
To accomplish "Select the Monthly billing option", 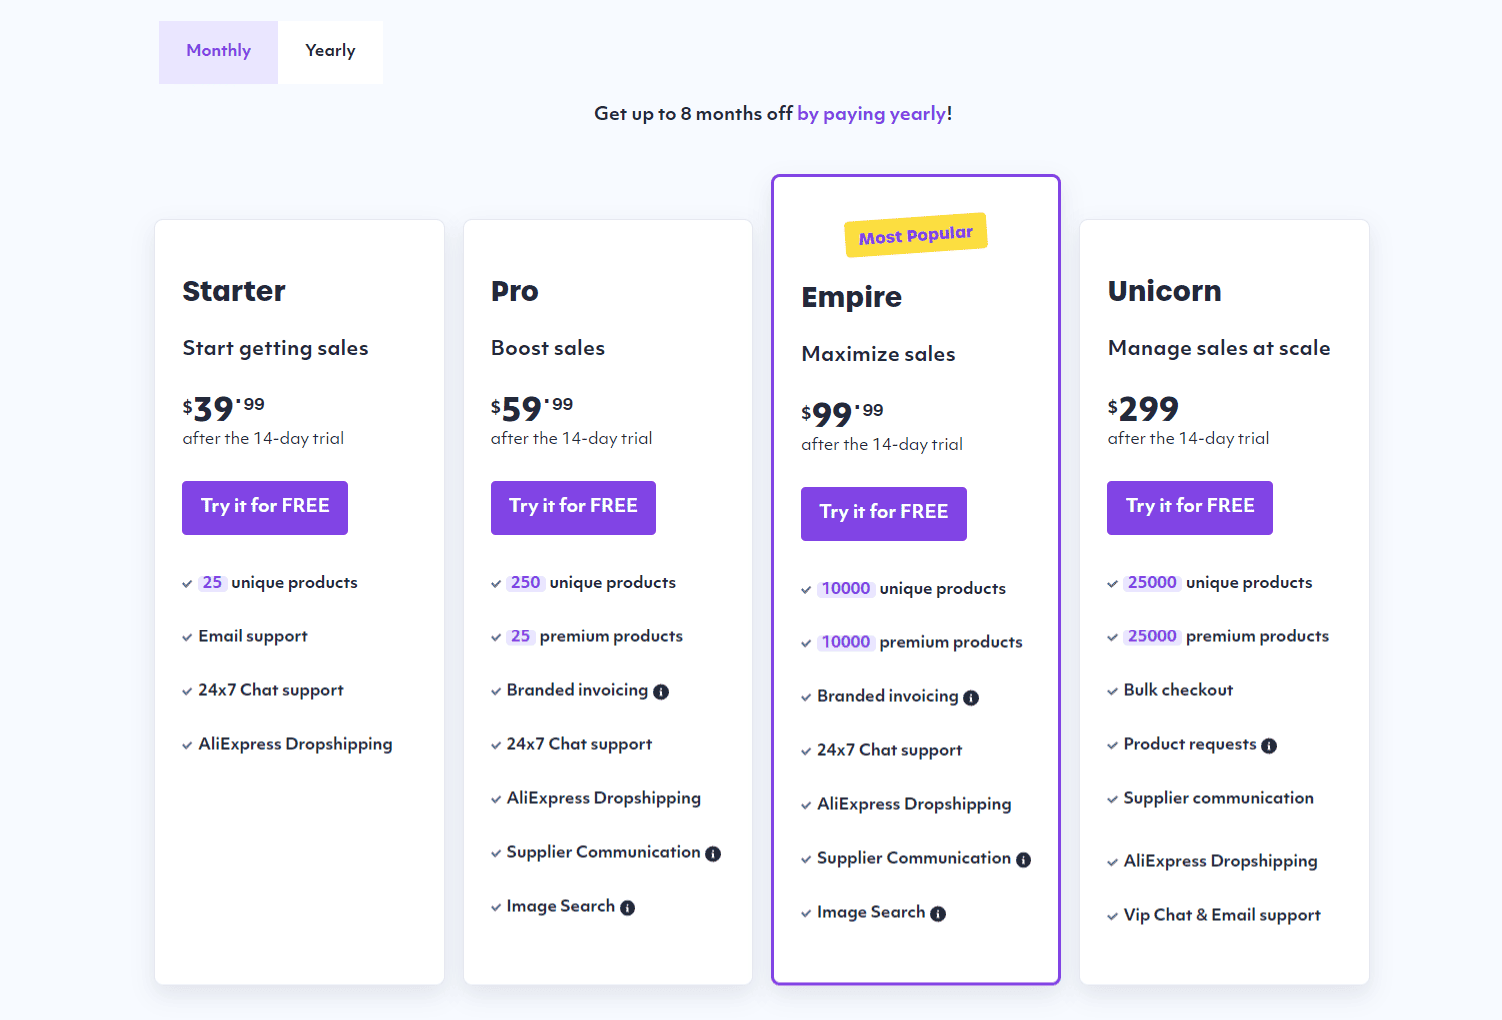I will point(218,50).
